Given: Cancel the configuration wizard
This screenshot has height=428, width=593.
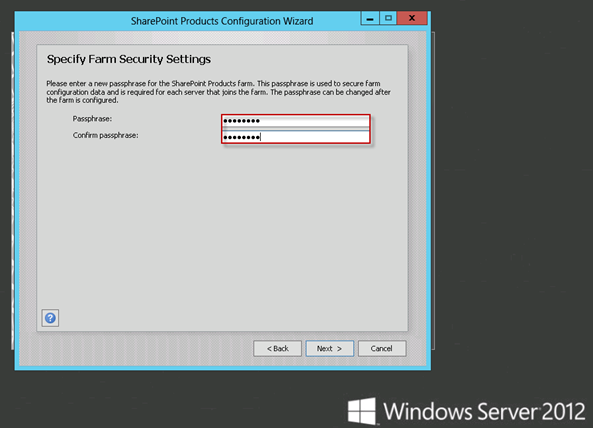Looking at the screenshot, I should coord(382,349).
